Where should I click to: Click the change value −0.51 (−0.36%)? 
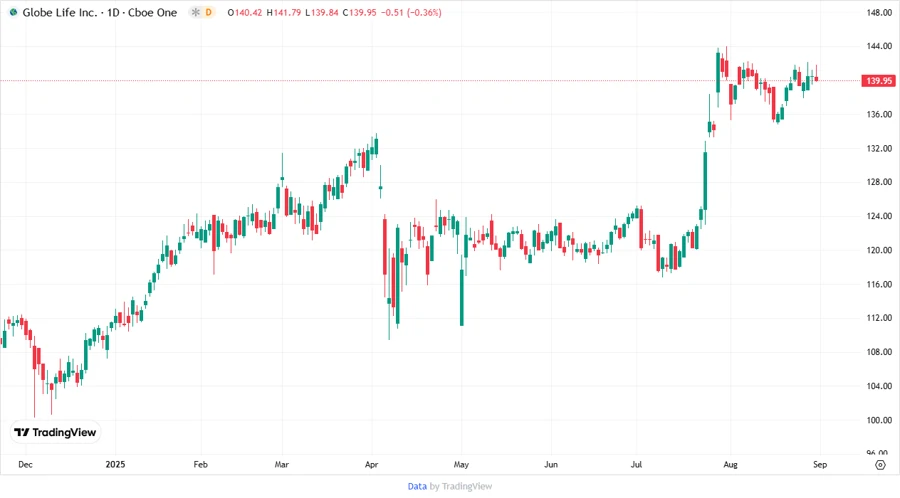pyautogui.click(x=411, y=12)
